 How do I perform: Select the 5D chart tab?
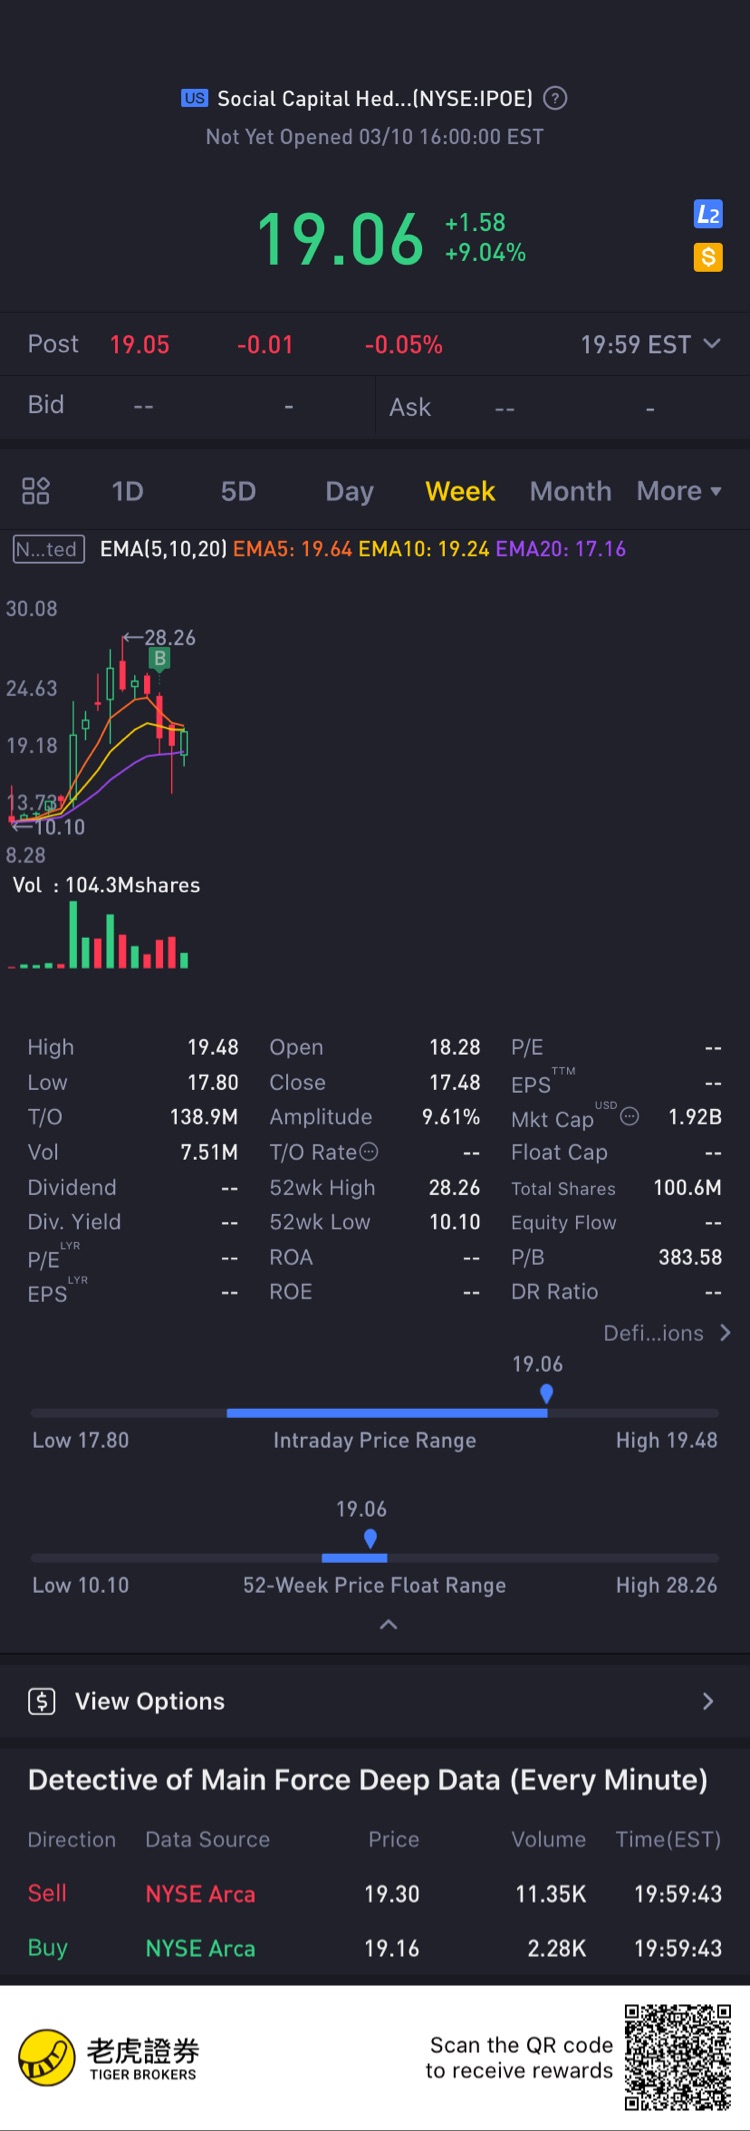(238, 491)
